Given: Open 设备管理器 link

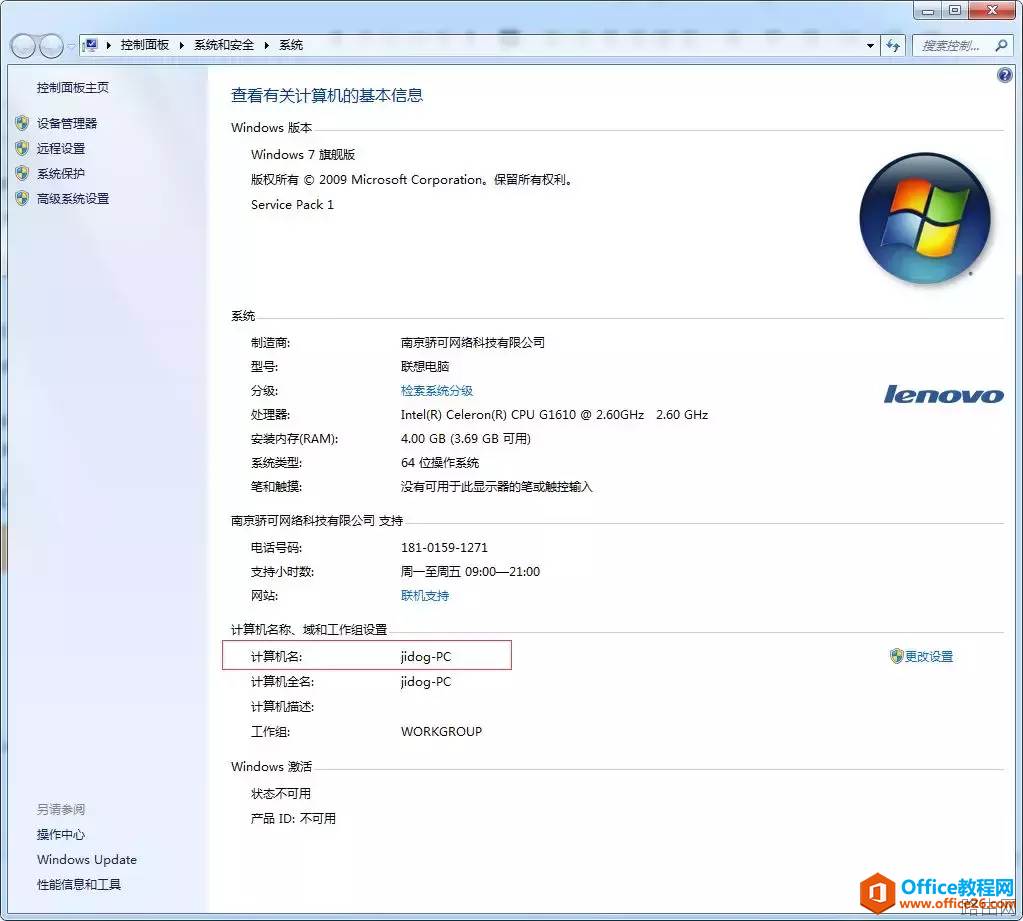Looking at the screenshot, I should tap(67, 123).
